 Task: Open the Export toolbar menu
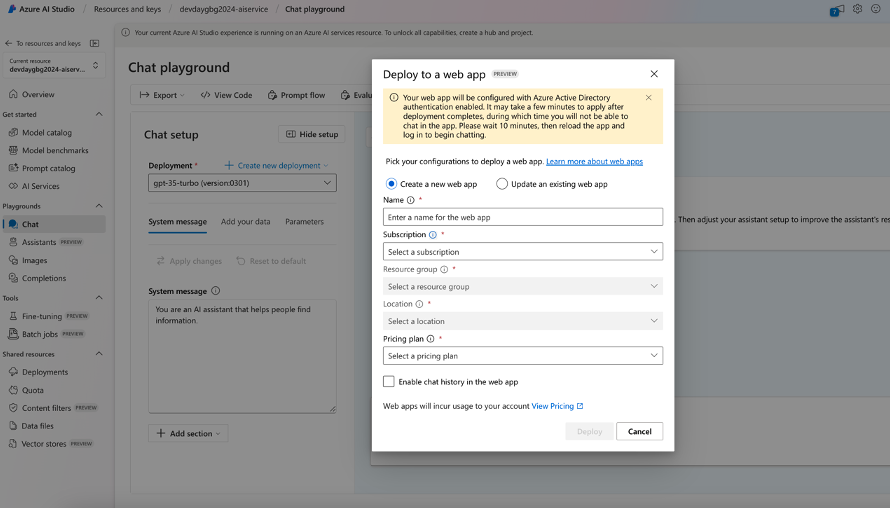tap(162, 95)
